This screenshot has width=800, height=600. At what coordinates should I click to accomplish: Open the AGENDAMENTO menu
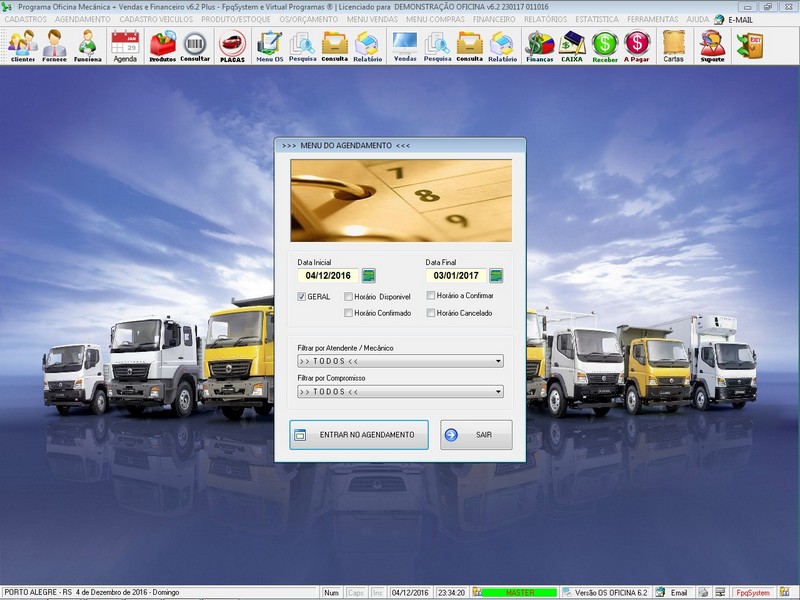coord(83,19)
